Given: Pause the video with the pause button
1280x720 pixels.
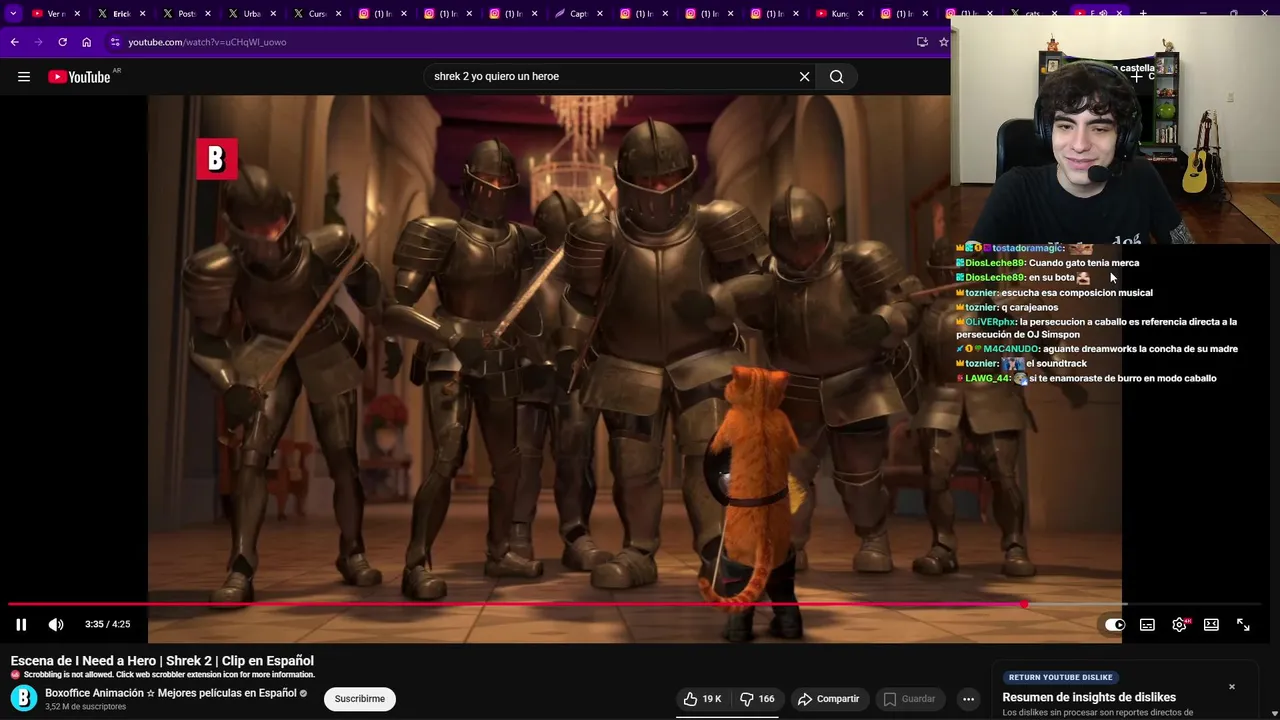Looking at the screenshot, I should [x=21, y=624].
